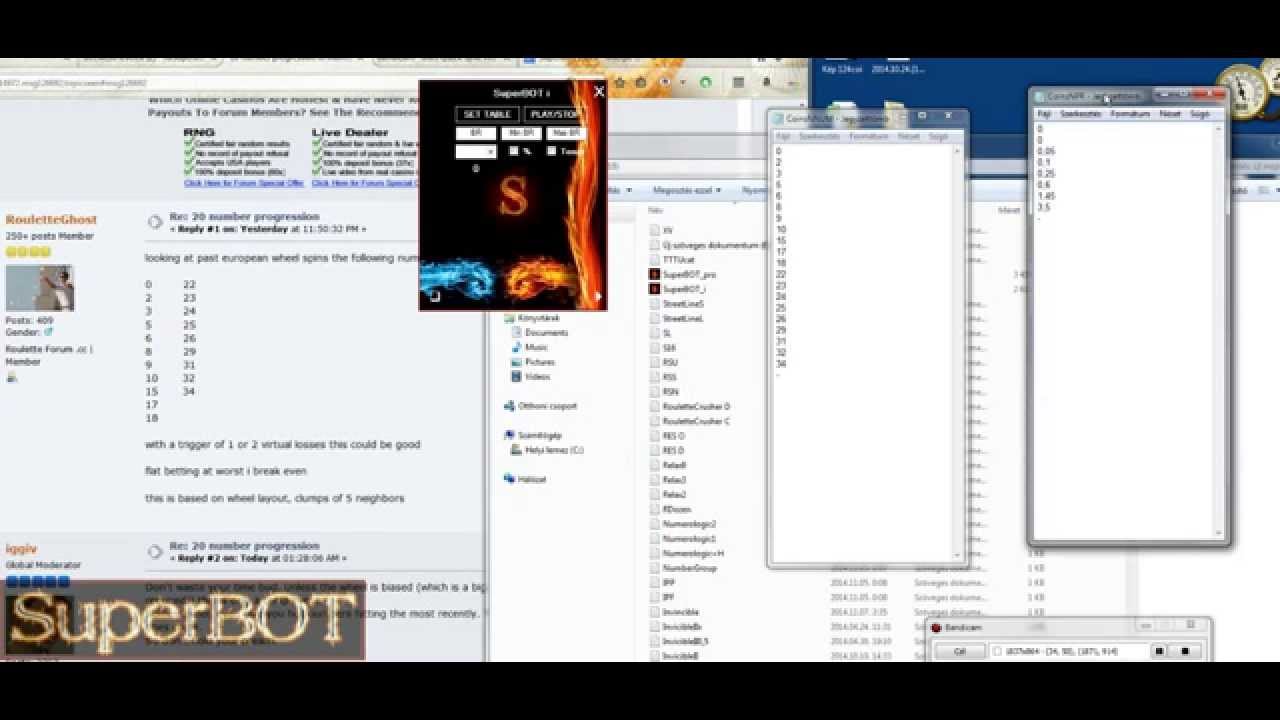This screenshot has width=1280, height=720.
Task: Select the RouletteCrusher D file
Action: 696,407
